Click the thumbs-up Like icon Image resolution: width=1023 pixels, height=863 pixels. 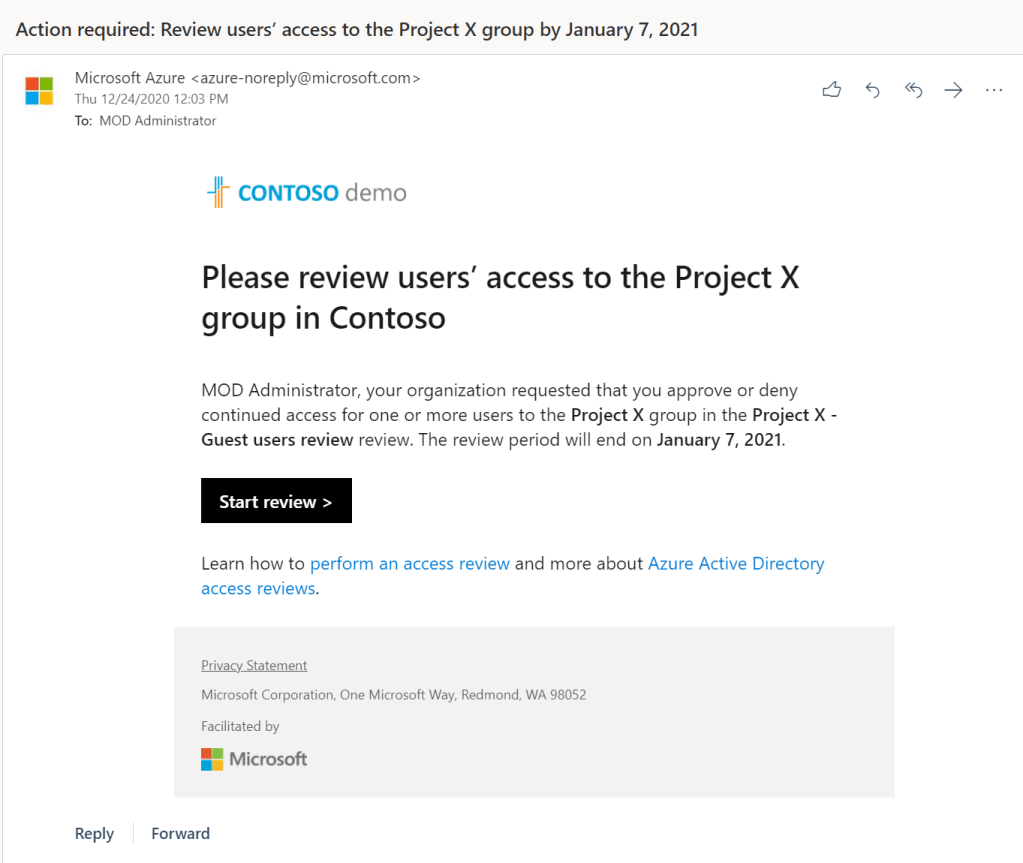pyautogui.click(x=832, y=90)
